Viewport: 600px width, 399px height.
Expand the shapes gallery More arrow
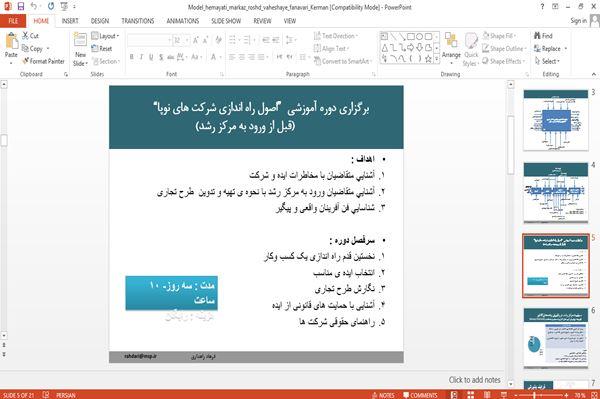[x=437, y=59]
